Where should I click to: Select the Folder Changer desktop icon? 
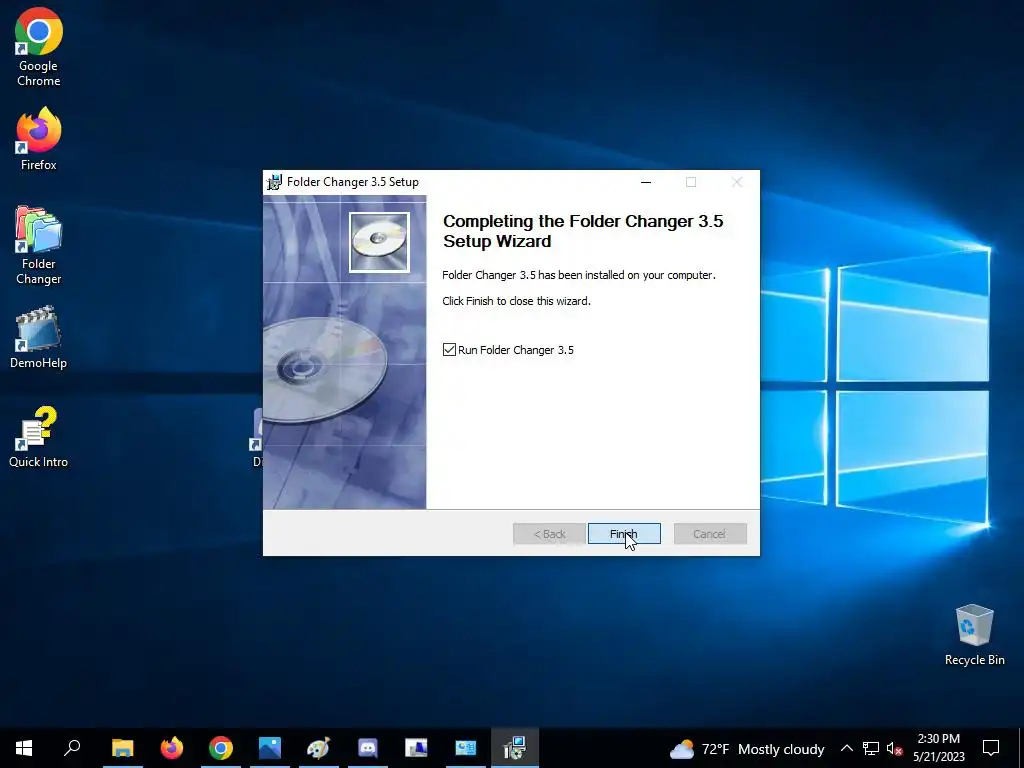pos(39,246)
